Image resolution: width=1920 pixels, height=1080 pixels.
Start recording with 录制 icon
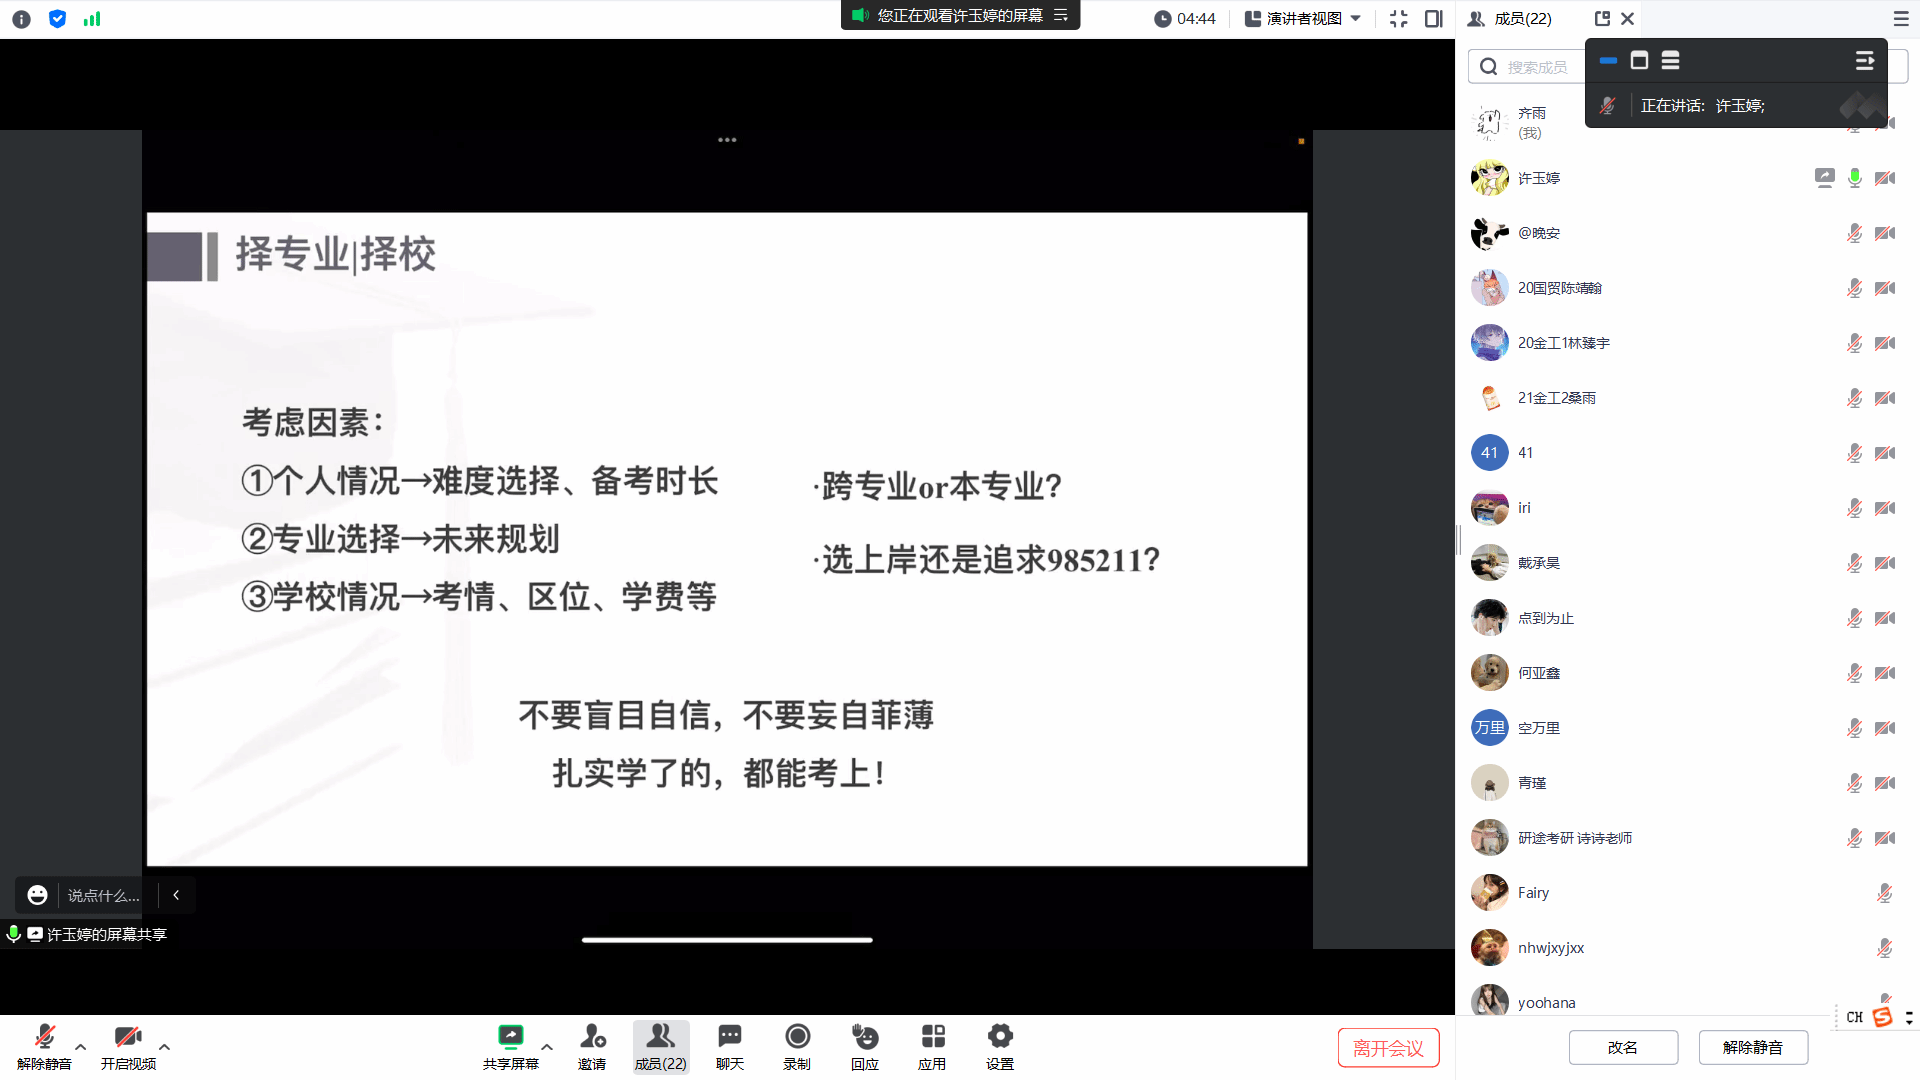797,1037
